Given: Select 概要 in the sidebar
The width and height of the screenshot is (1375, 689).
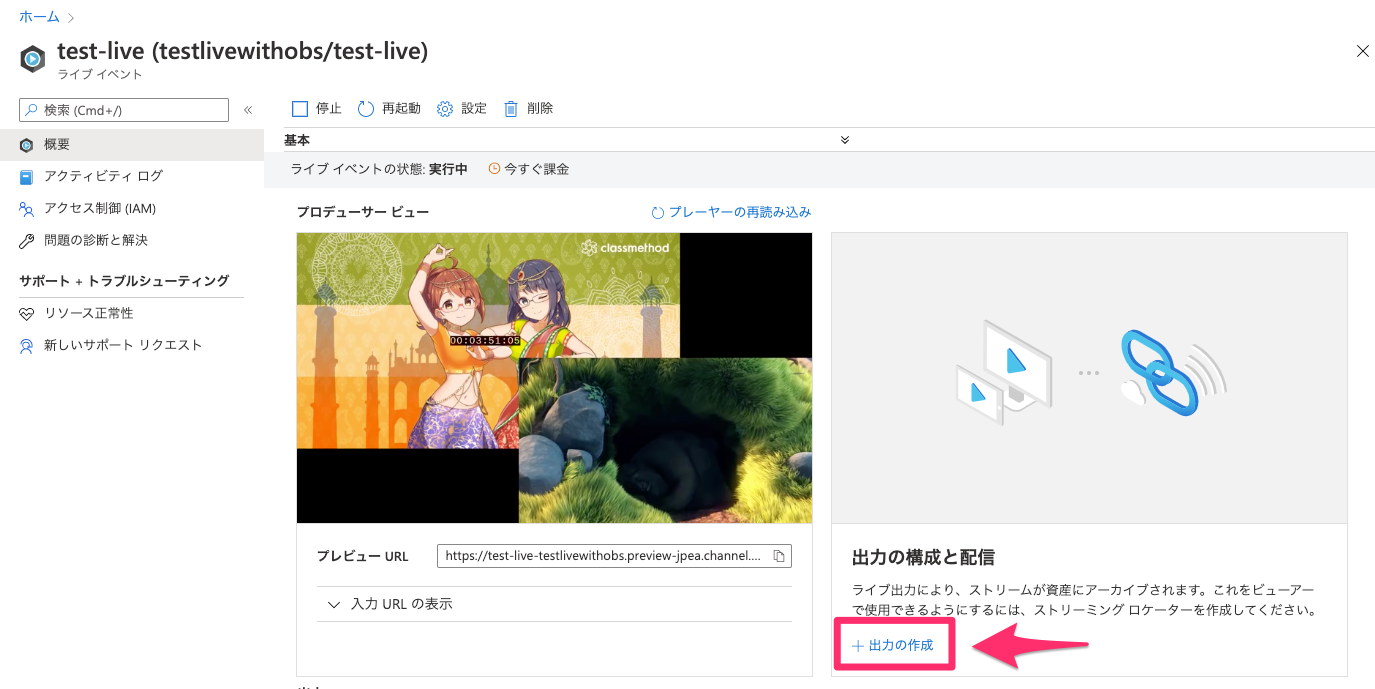Looking at the screenshot, I should click(132, 145).
